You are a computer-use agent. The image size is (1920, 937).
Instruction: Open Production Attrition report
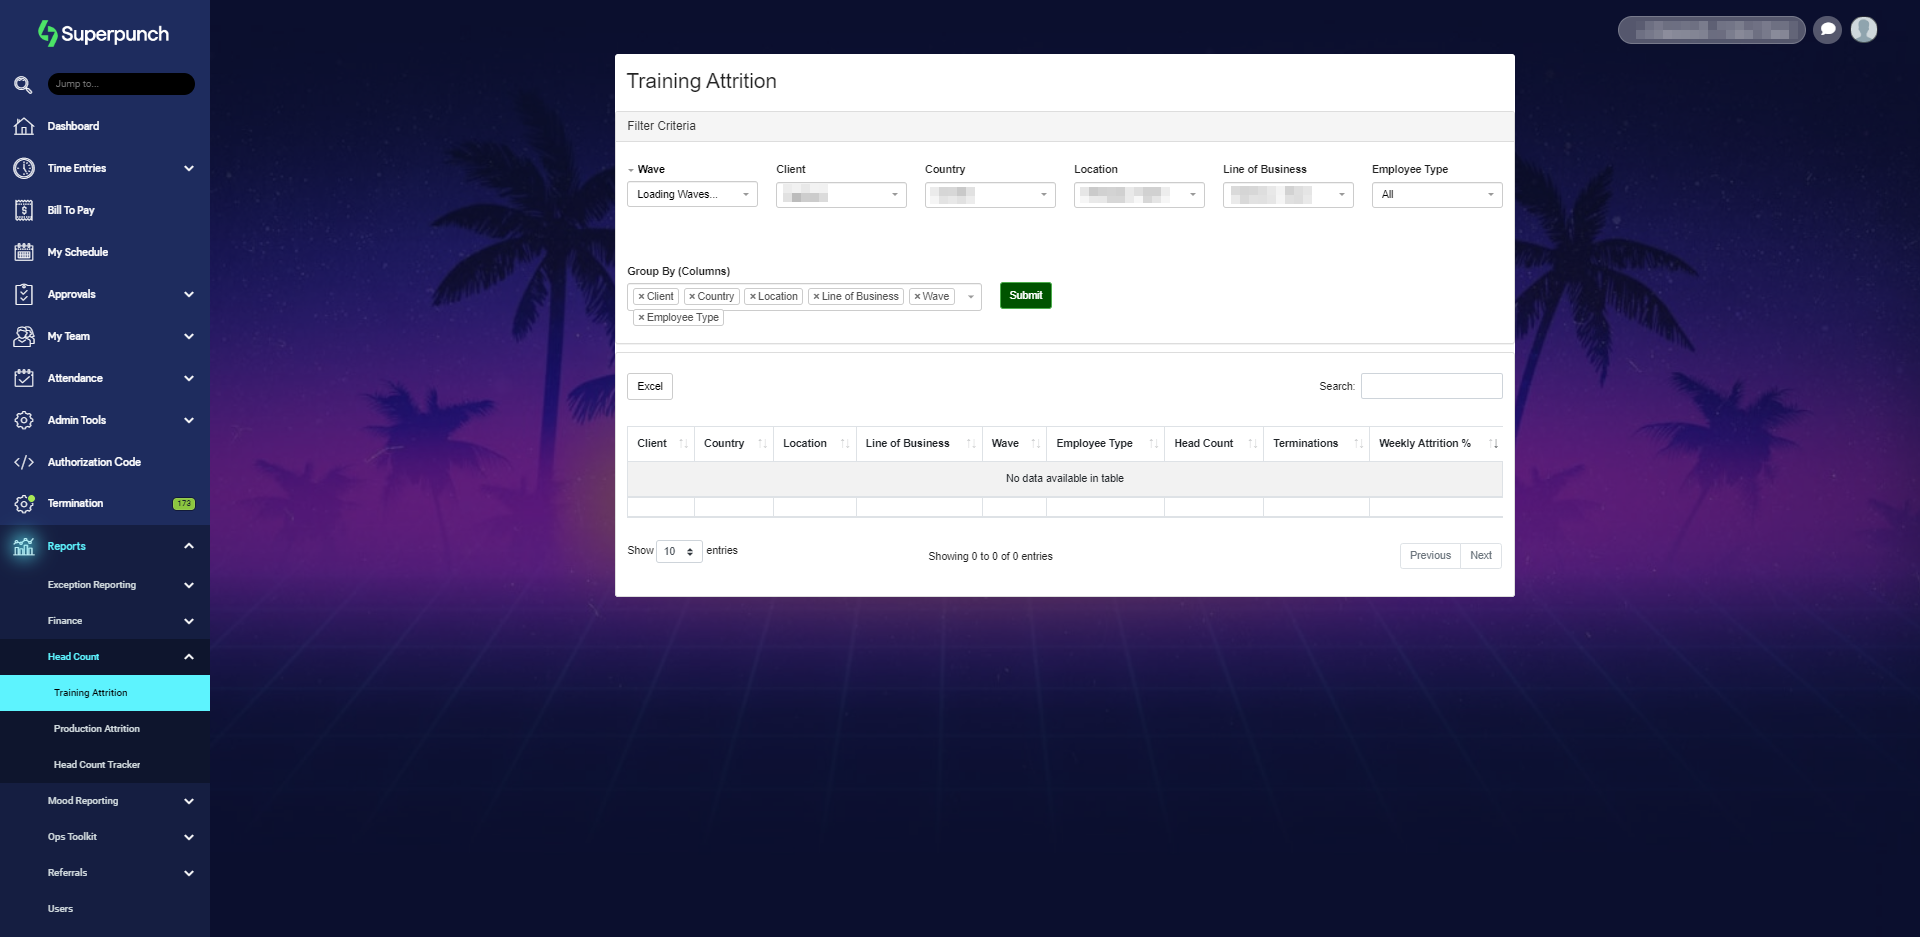click(97, 729)
